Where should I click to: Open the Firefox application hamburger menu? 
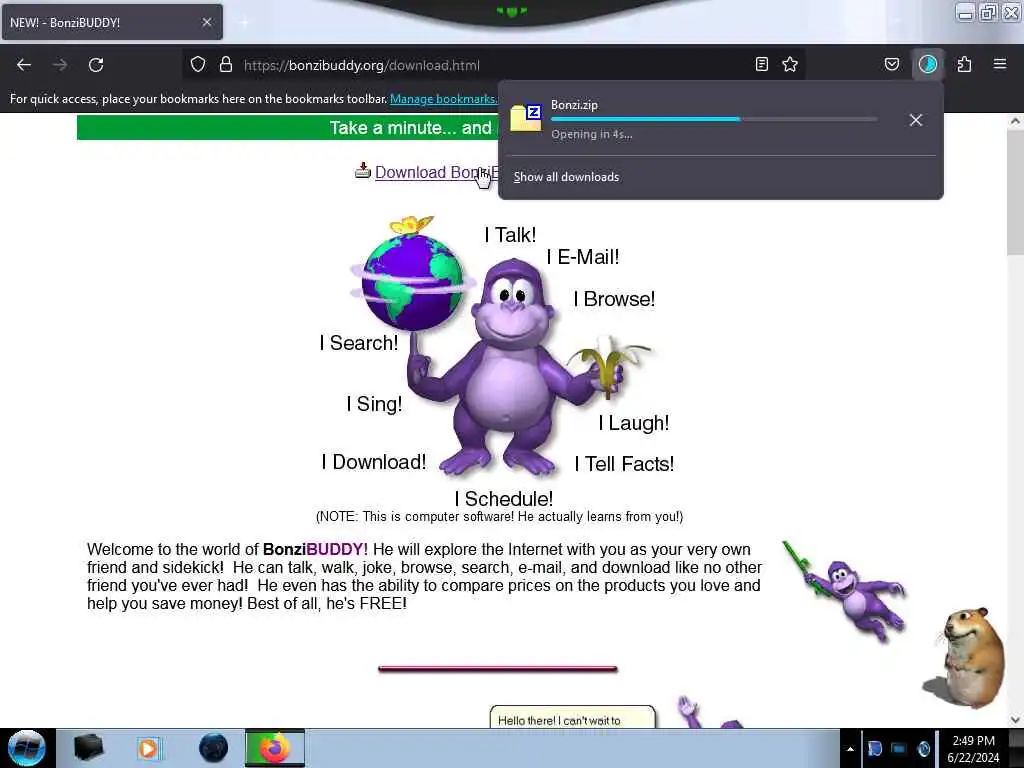999,64
